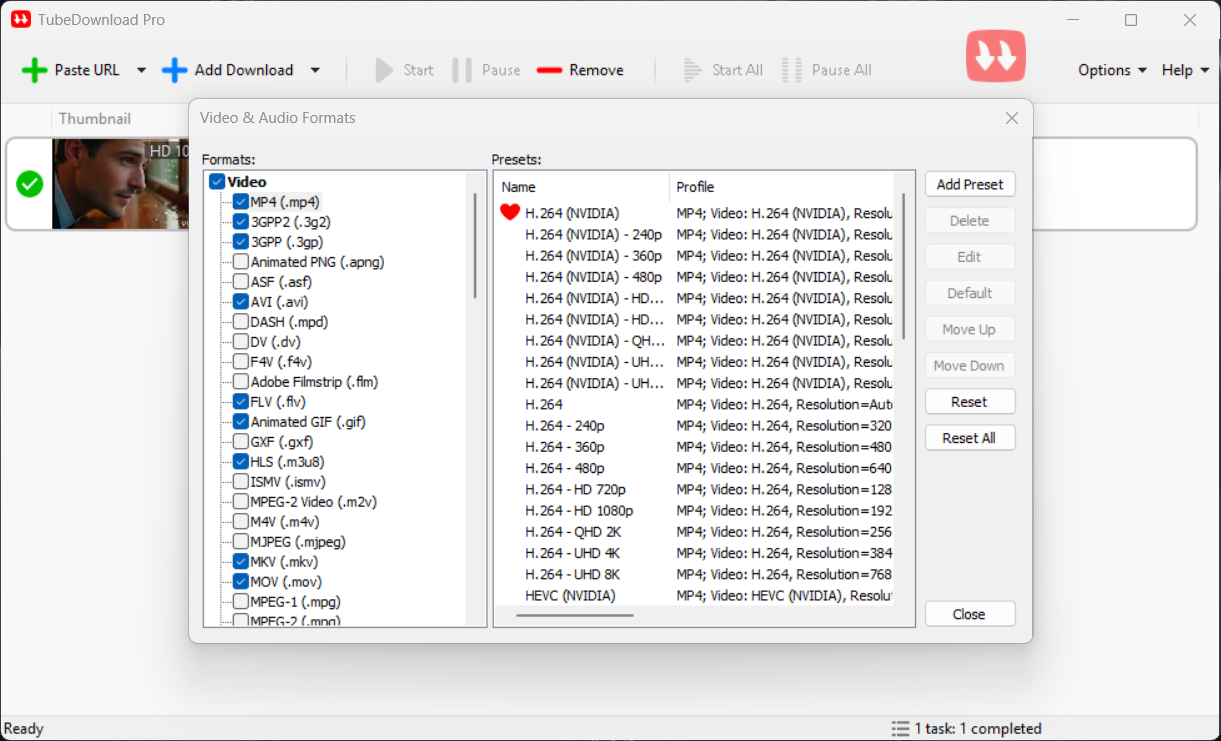1221x741 pixels.
Task: Uncheck the 3GPP2 (.3g2) checkbox
Action: point(241,222)
